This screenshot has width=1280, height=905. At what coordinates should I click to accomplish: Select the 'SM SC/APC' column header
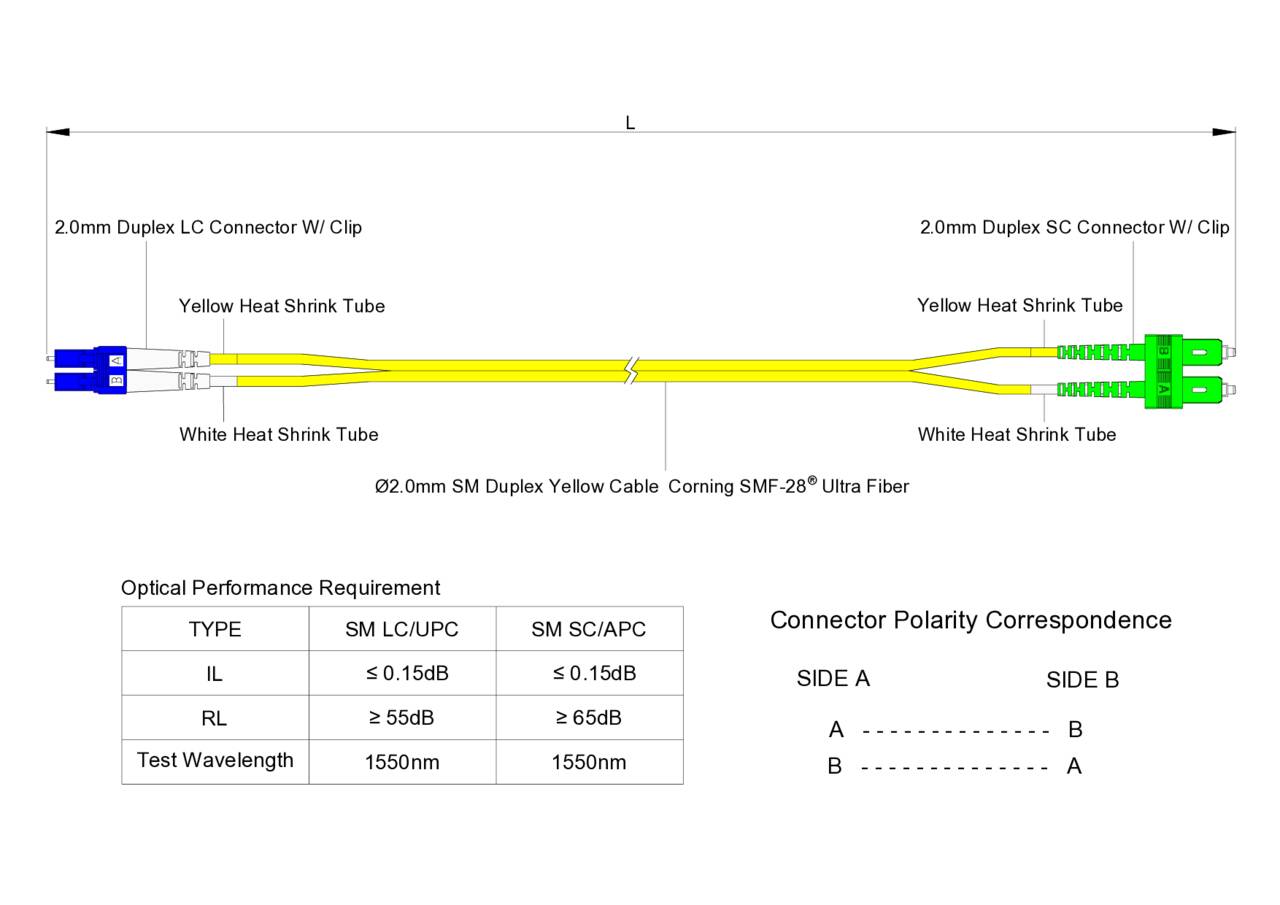click(x=588, y=629)
